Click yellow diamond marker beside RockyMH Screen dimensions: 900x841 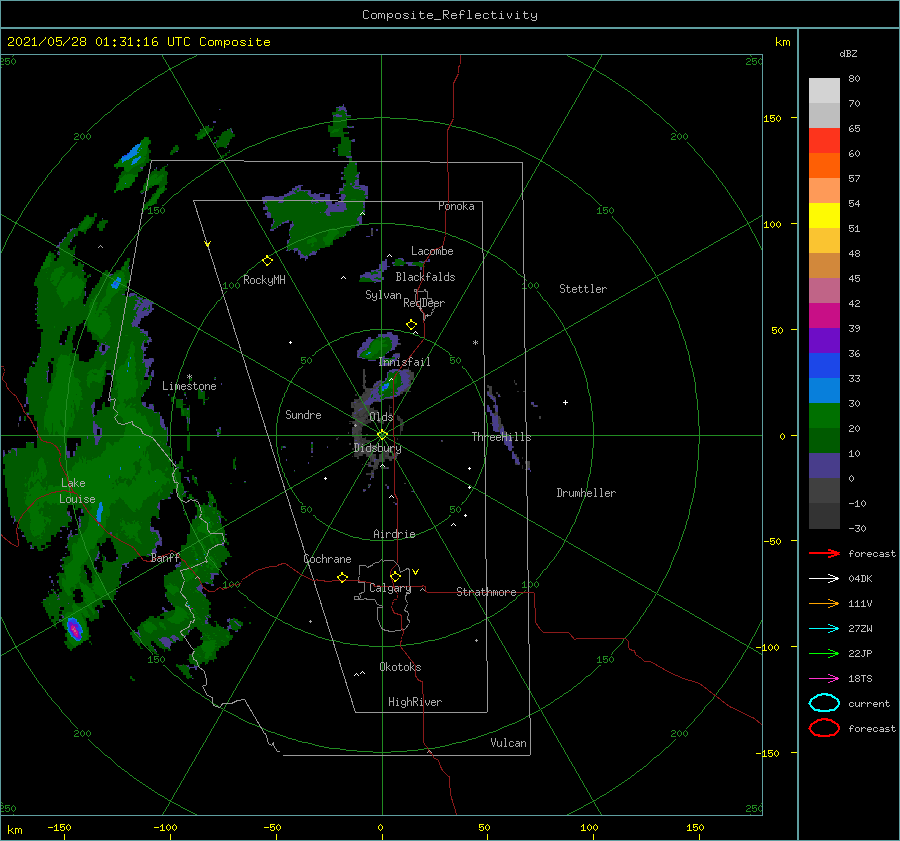click(x=267, y=261)
